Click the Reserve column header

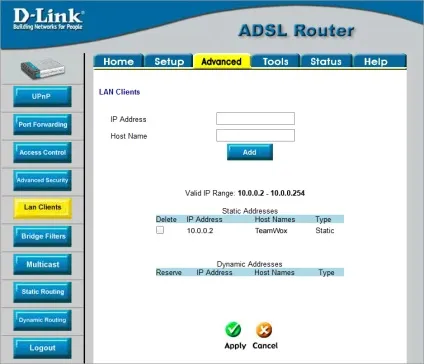[x=169, y=272]
